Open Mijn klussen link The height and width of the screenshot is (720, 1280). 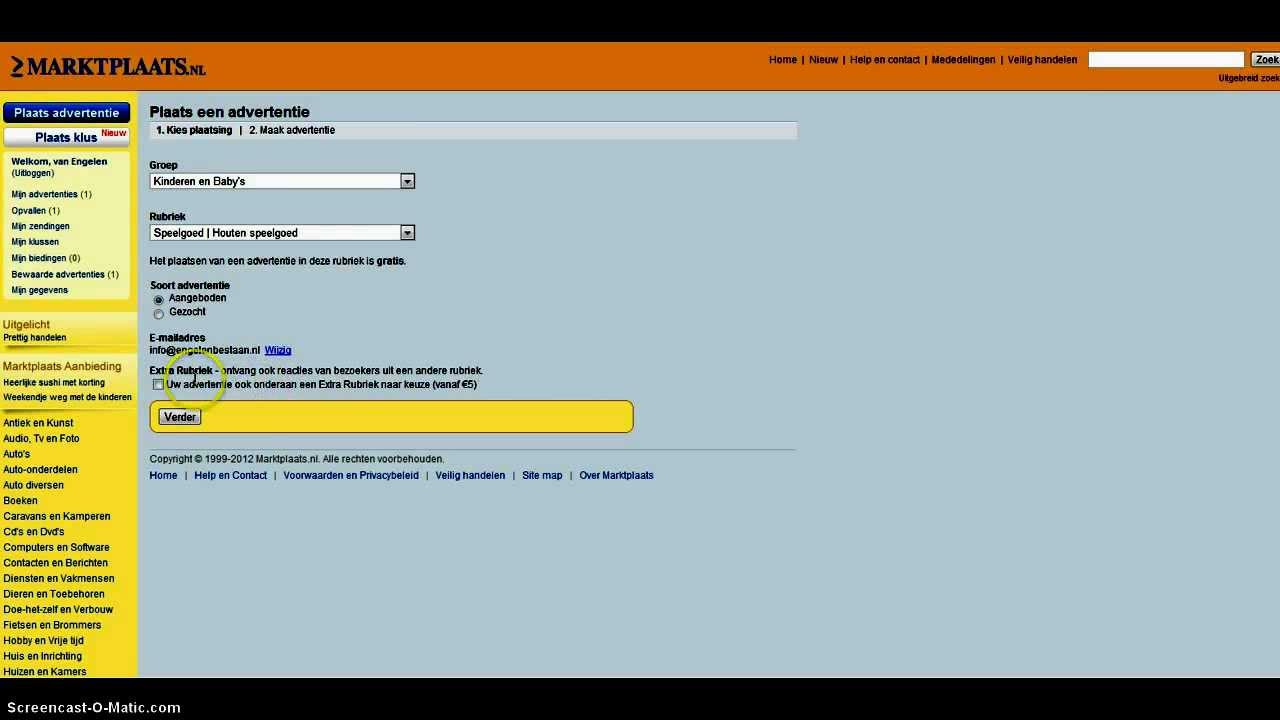(x=35, y=242)
